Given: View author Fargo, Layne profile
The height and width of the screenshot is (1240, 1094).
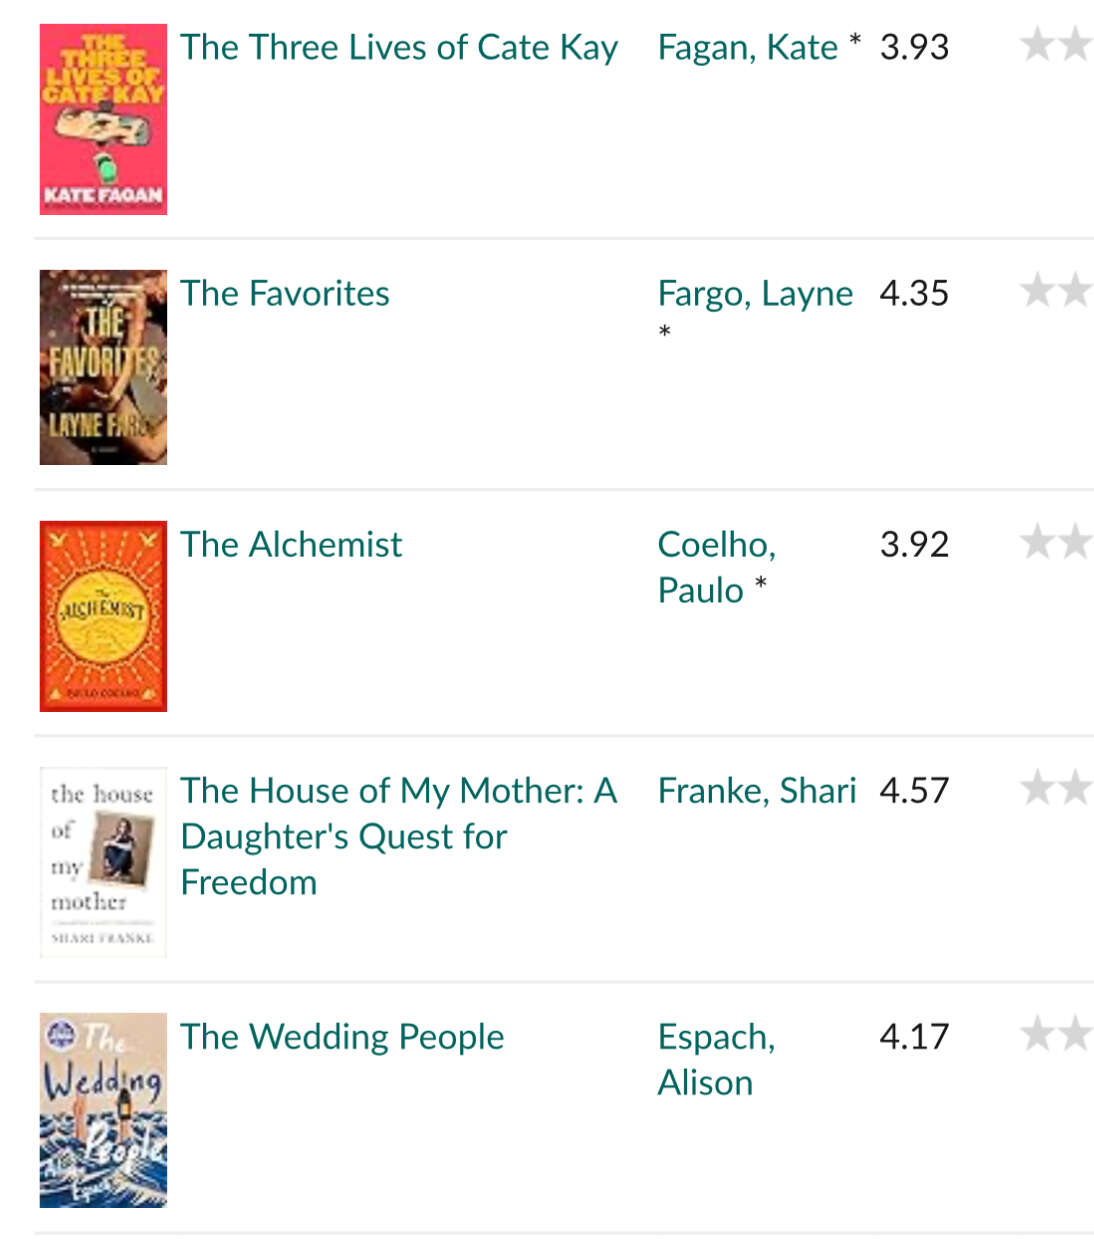Looking at the screenshot, I should pos(755,293).
